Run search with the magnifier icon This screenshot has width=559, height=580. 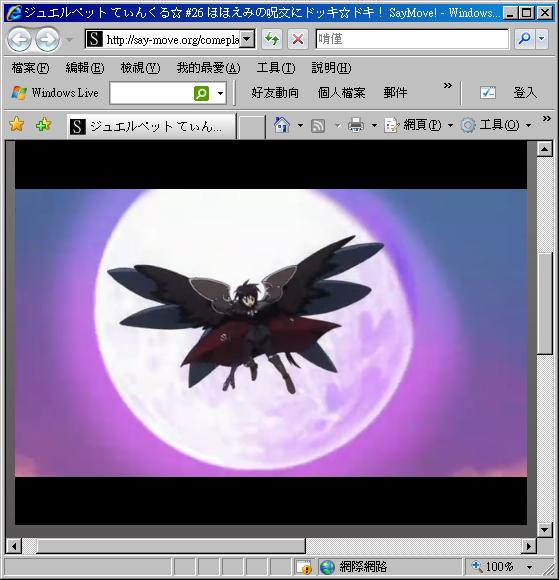pos(524,39)
